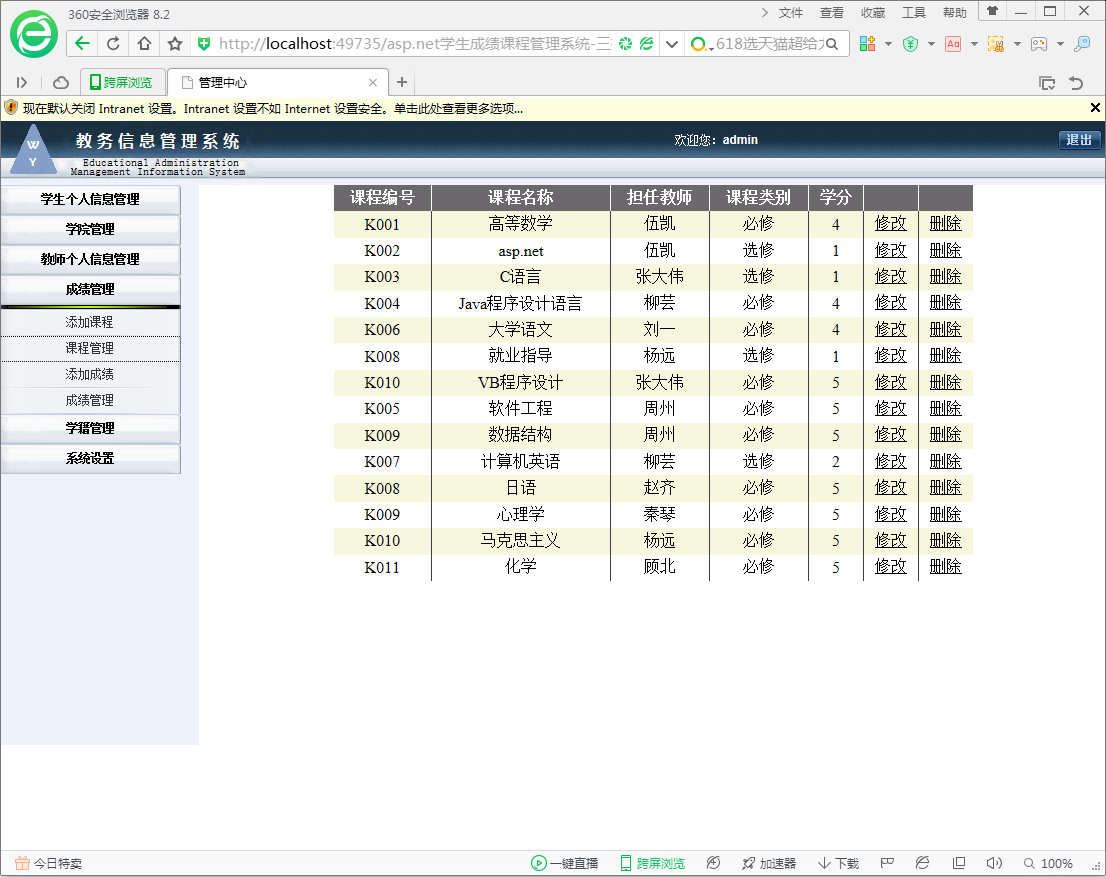This screenshot has width=1106, height=877.
Task: Click the 100% zoom control
Action: (1048, 863)
